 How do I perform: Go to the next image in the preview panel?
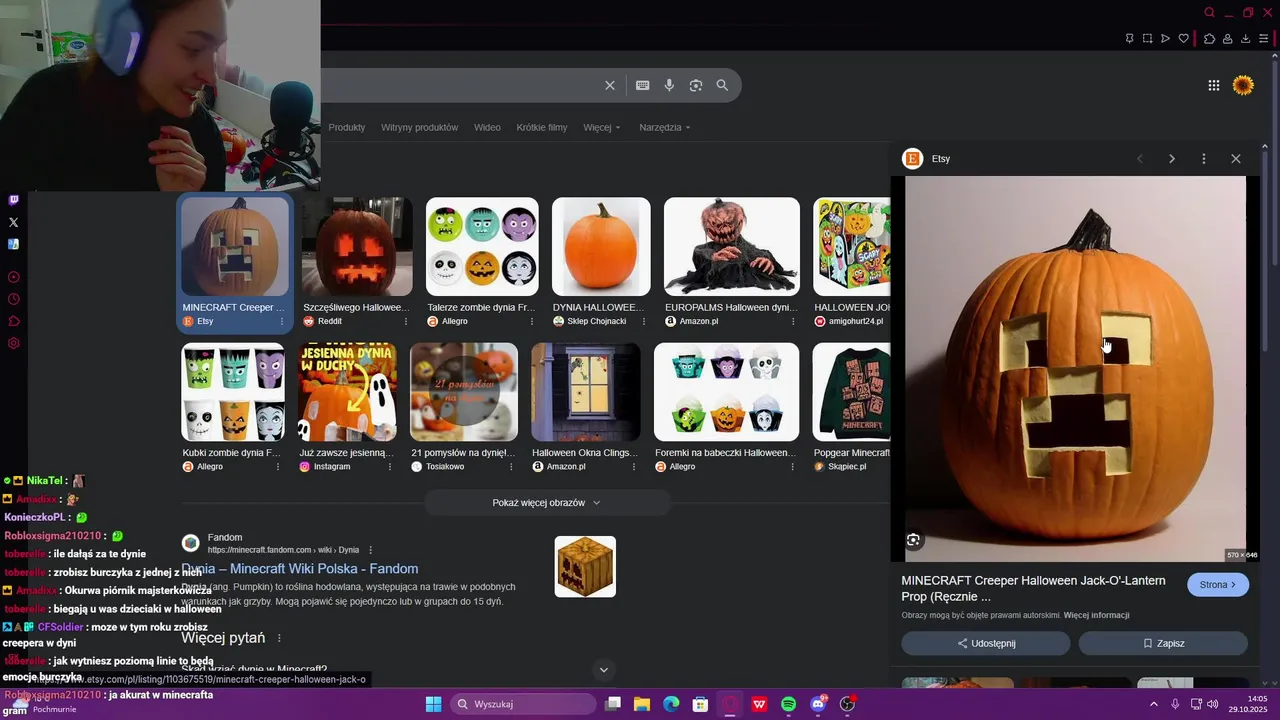(1172, 158)
